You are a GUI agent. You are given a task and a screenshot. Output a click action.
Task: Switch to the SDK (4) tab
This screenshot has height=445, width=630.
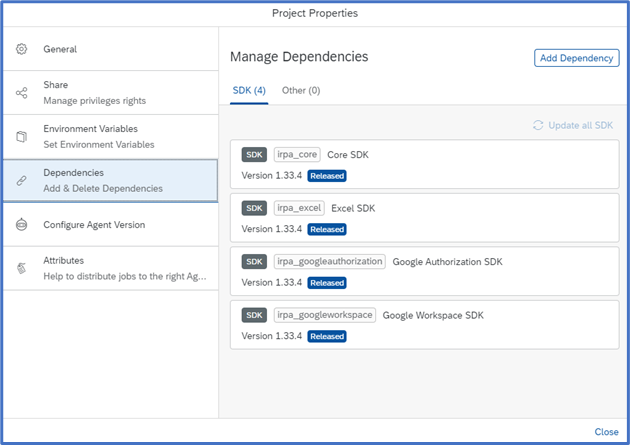[x=249, y=90]
